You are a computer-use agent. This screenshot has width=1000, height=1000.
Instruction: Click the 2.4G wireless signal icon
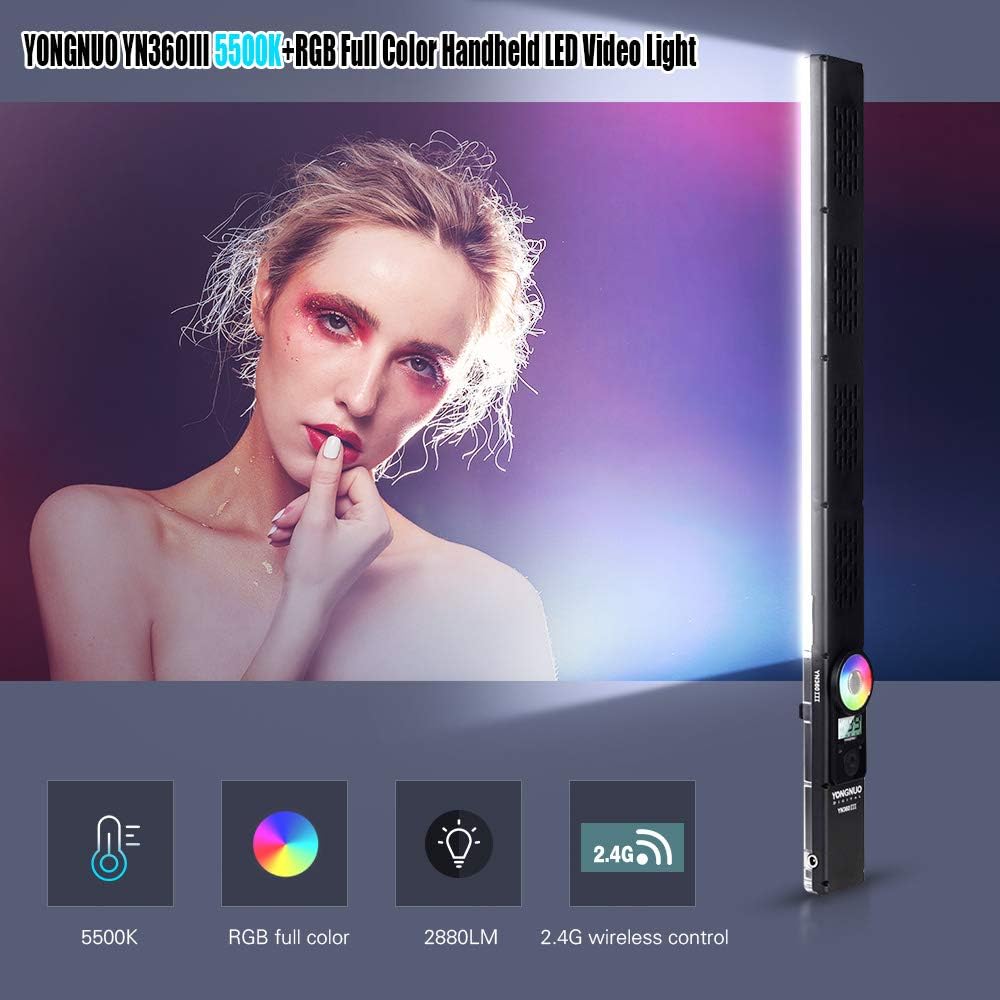(632, 847)
